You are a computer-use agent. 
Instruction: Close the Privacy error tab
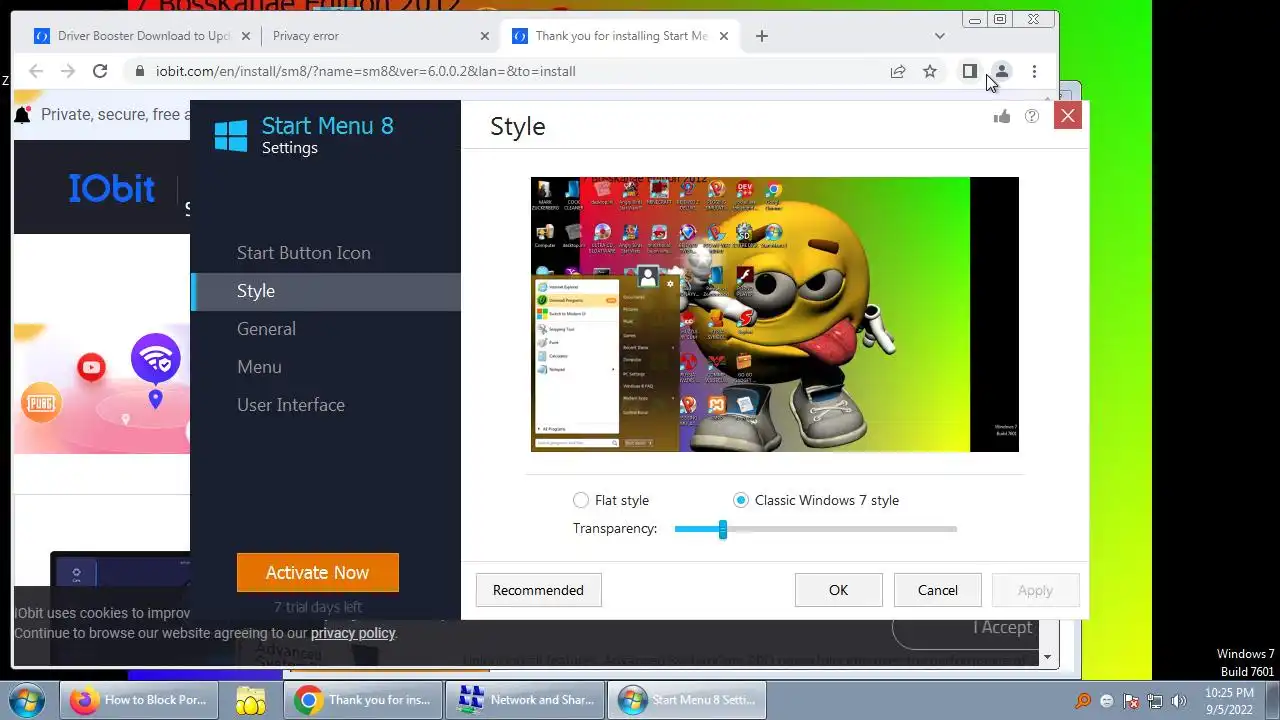485,36
